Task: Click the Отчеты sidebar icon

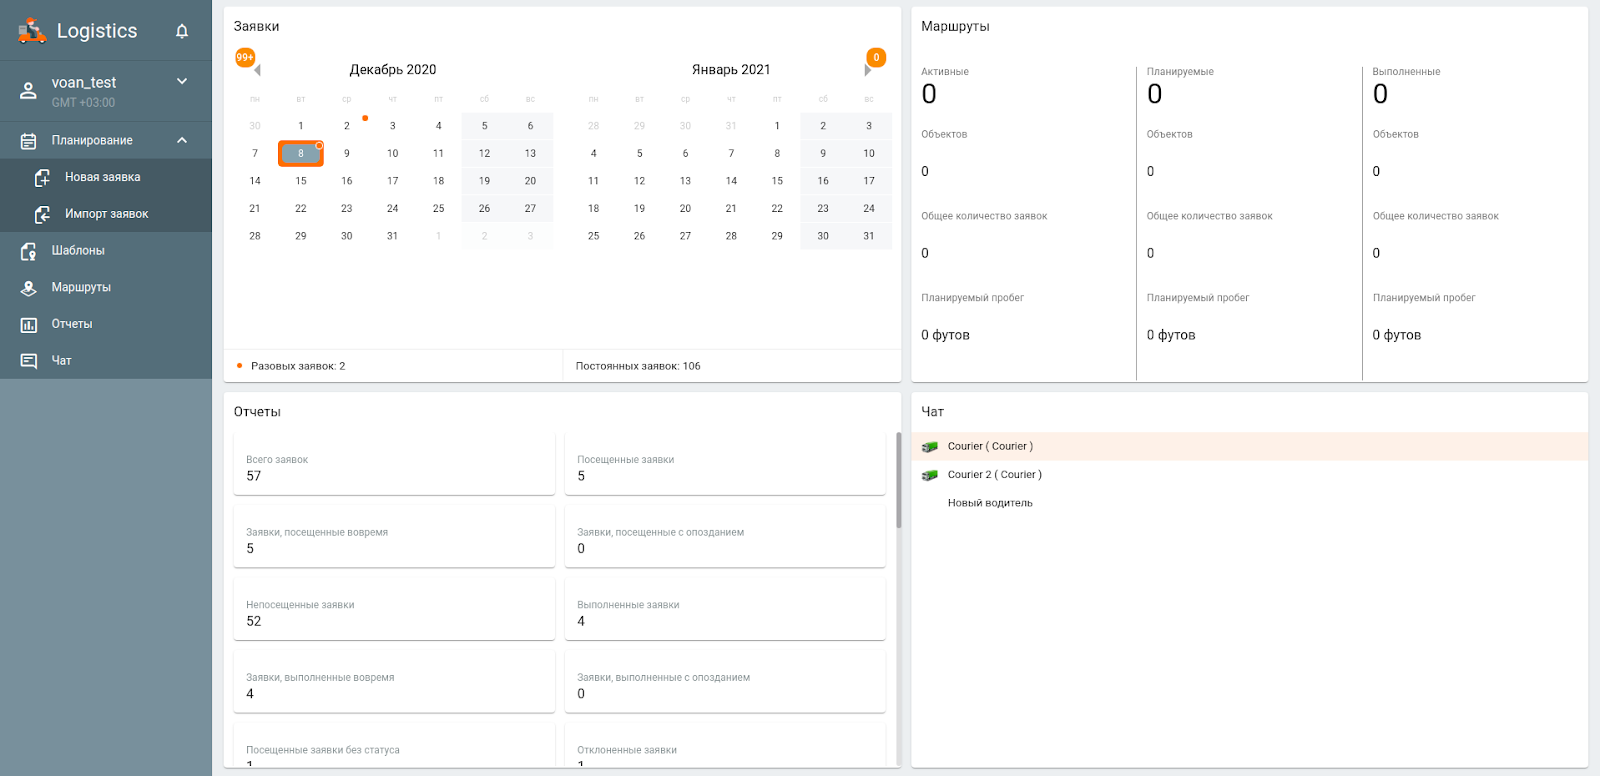Action: click(x=29, y=324)
